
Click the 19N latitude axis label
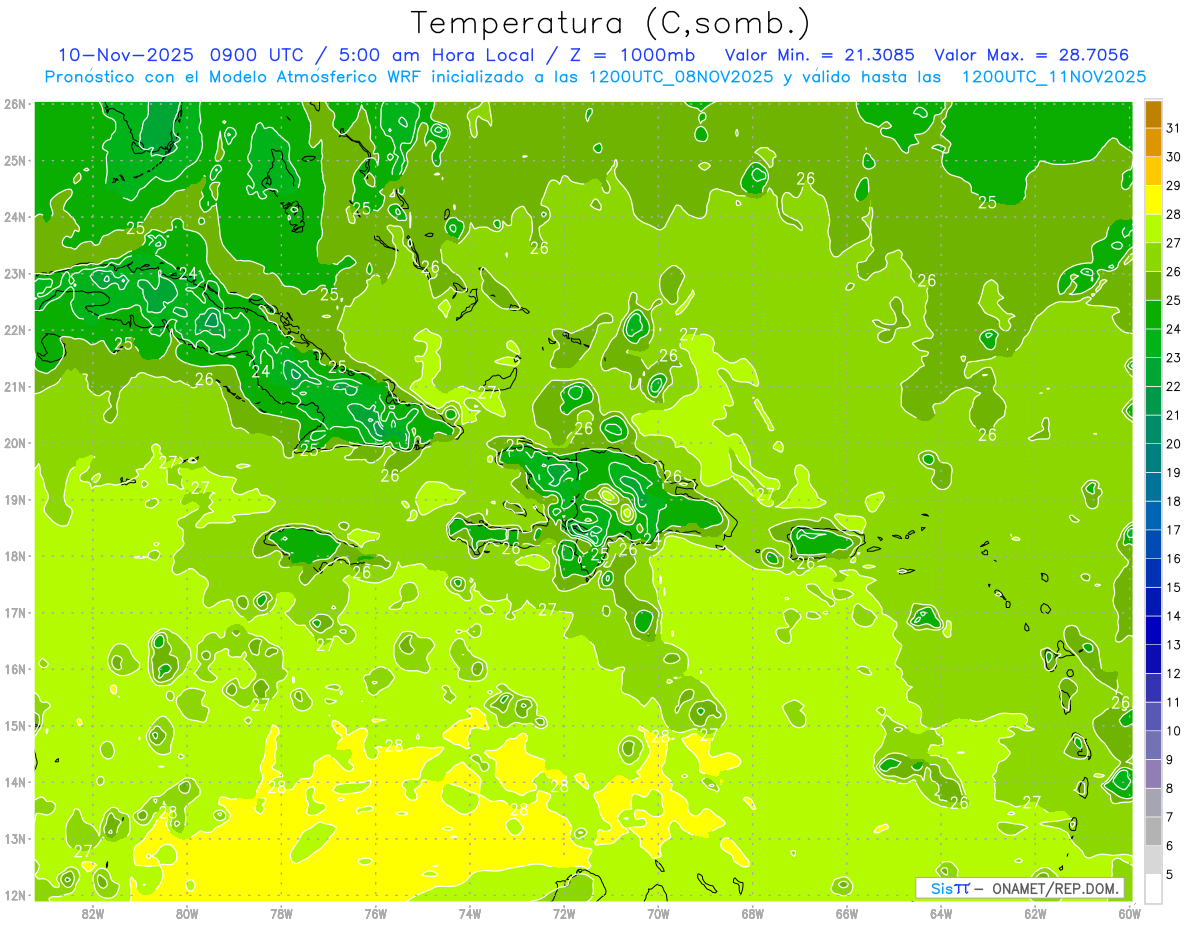[14, 499]
